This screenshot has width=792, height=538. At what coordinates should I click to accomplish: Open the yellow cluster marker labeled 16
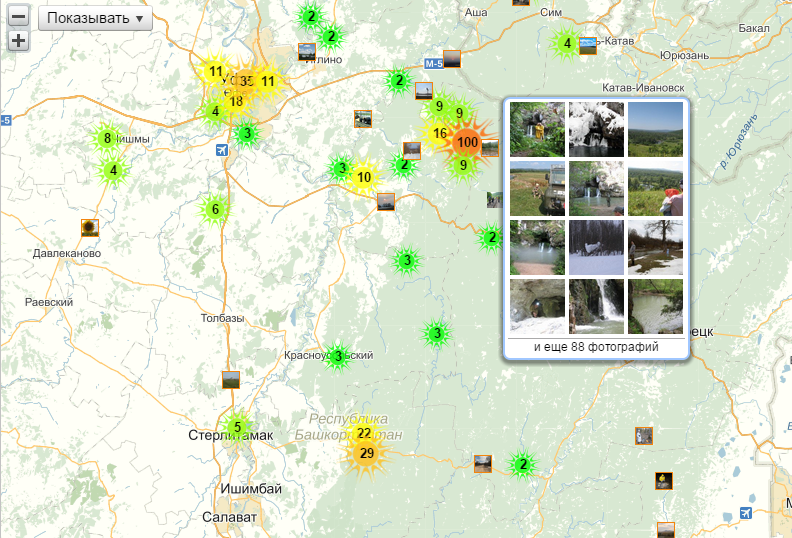coord(440,133)
